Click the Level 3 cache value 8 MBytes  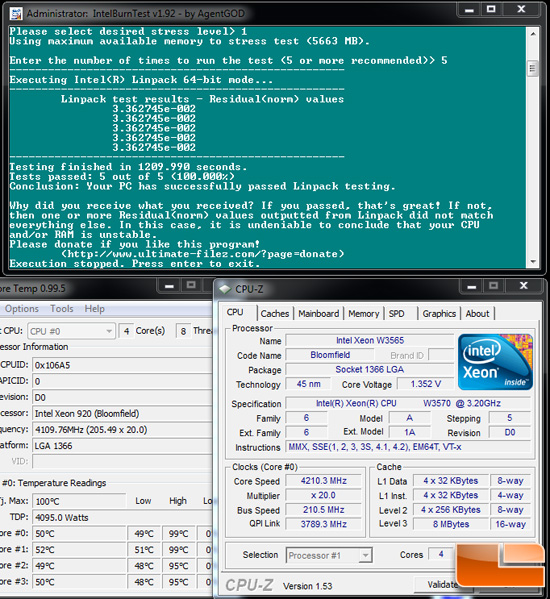(451, 524)
